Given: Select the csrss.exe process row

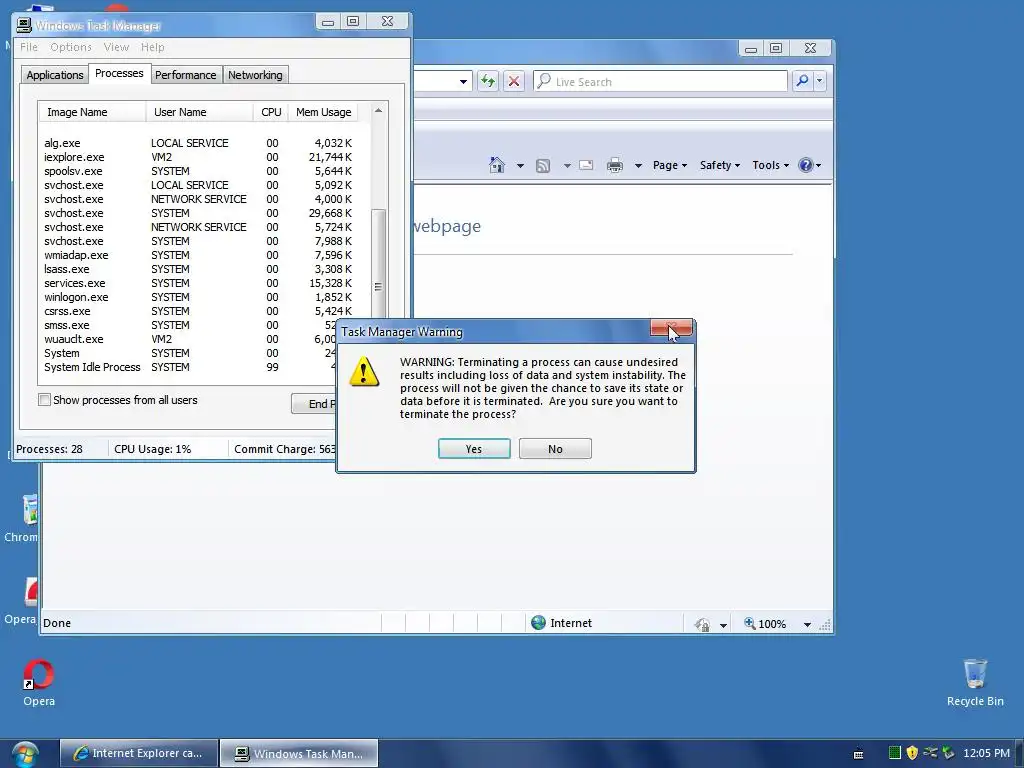Looking at the screenshot, I should tap(198, 312).
